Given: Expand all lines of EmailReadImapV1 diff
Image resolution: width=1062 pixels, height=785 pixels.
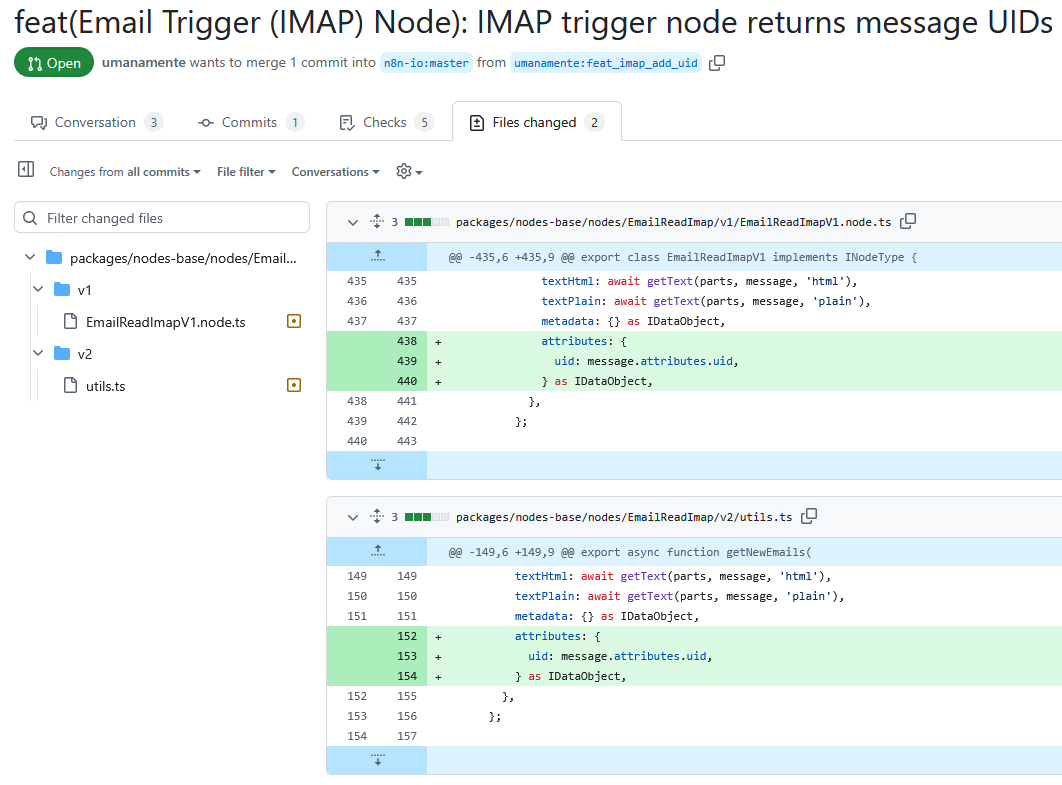Looking at the screenshot, I should coord(377,222).
